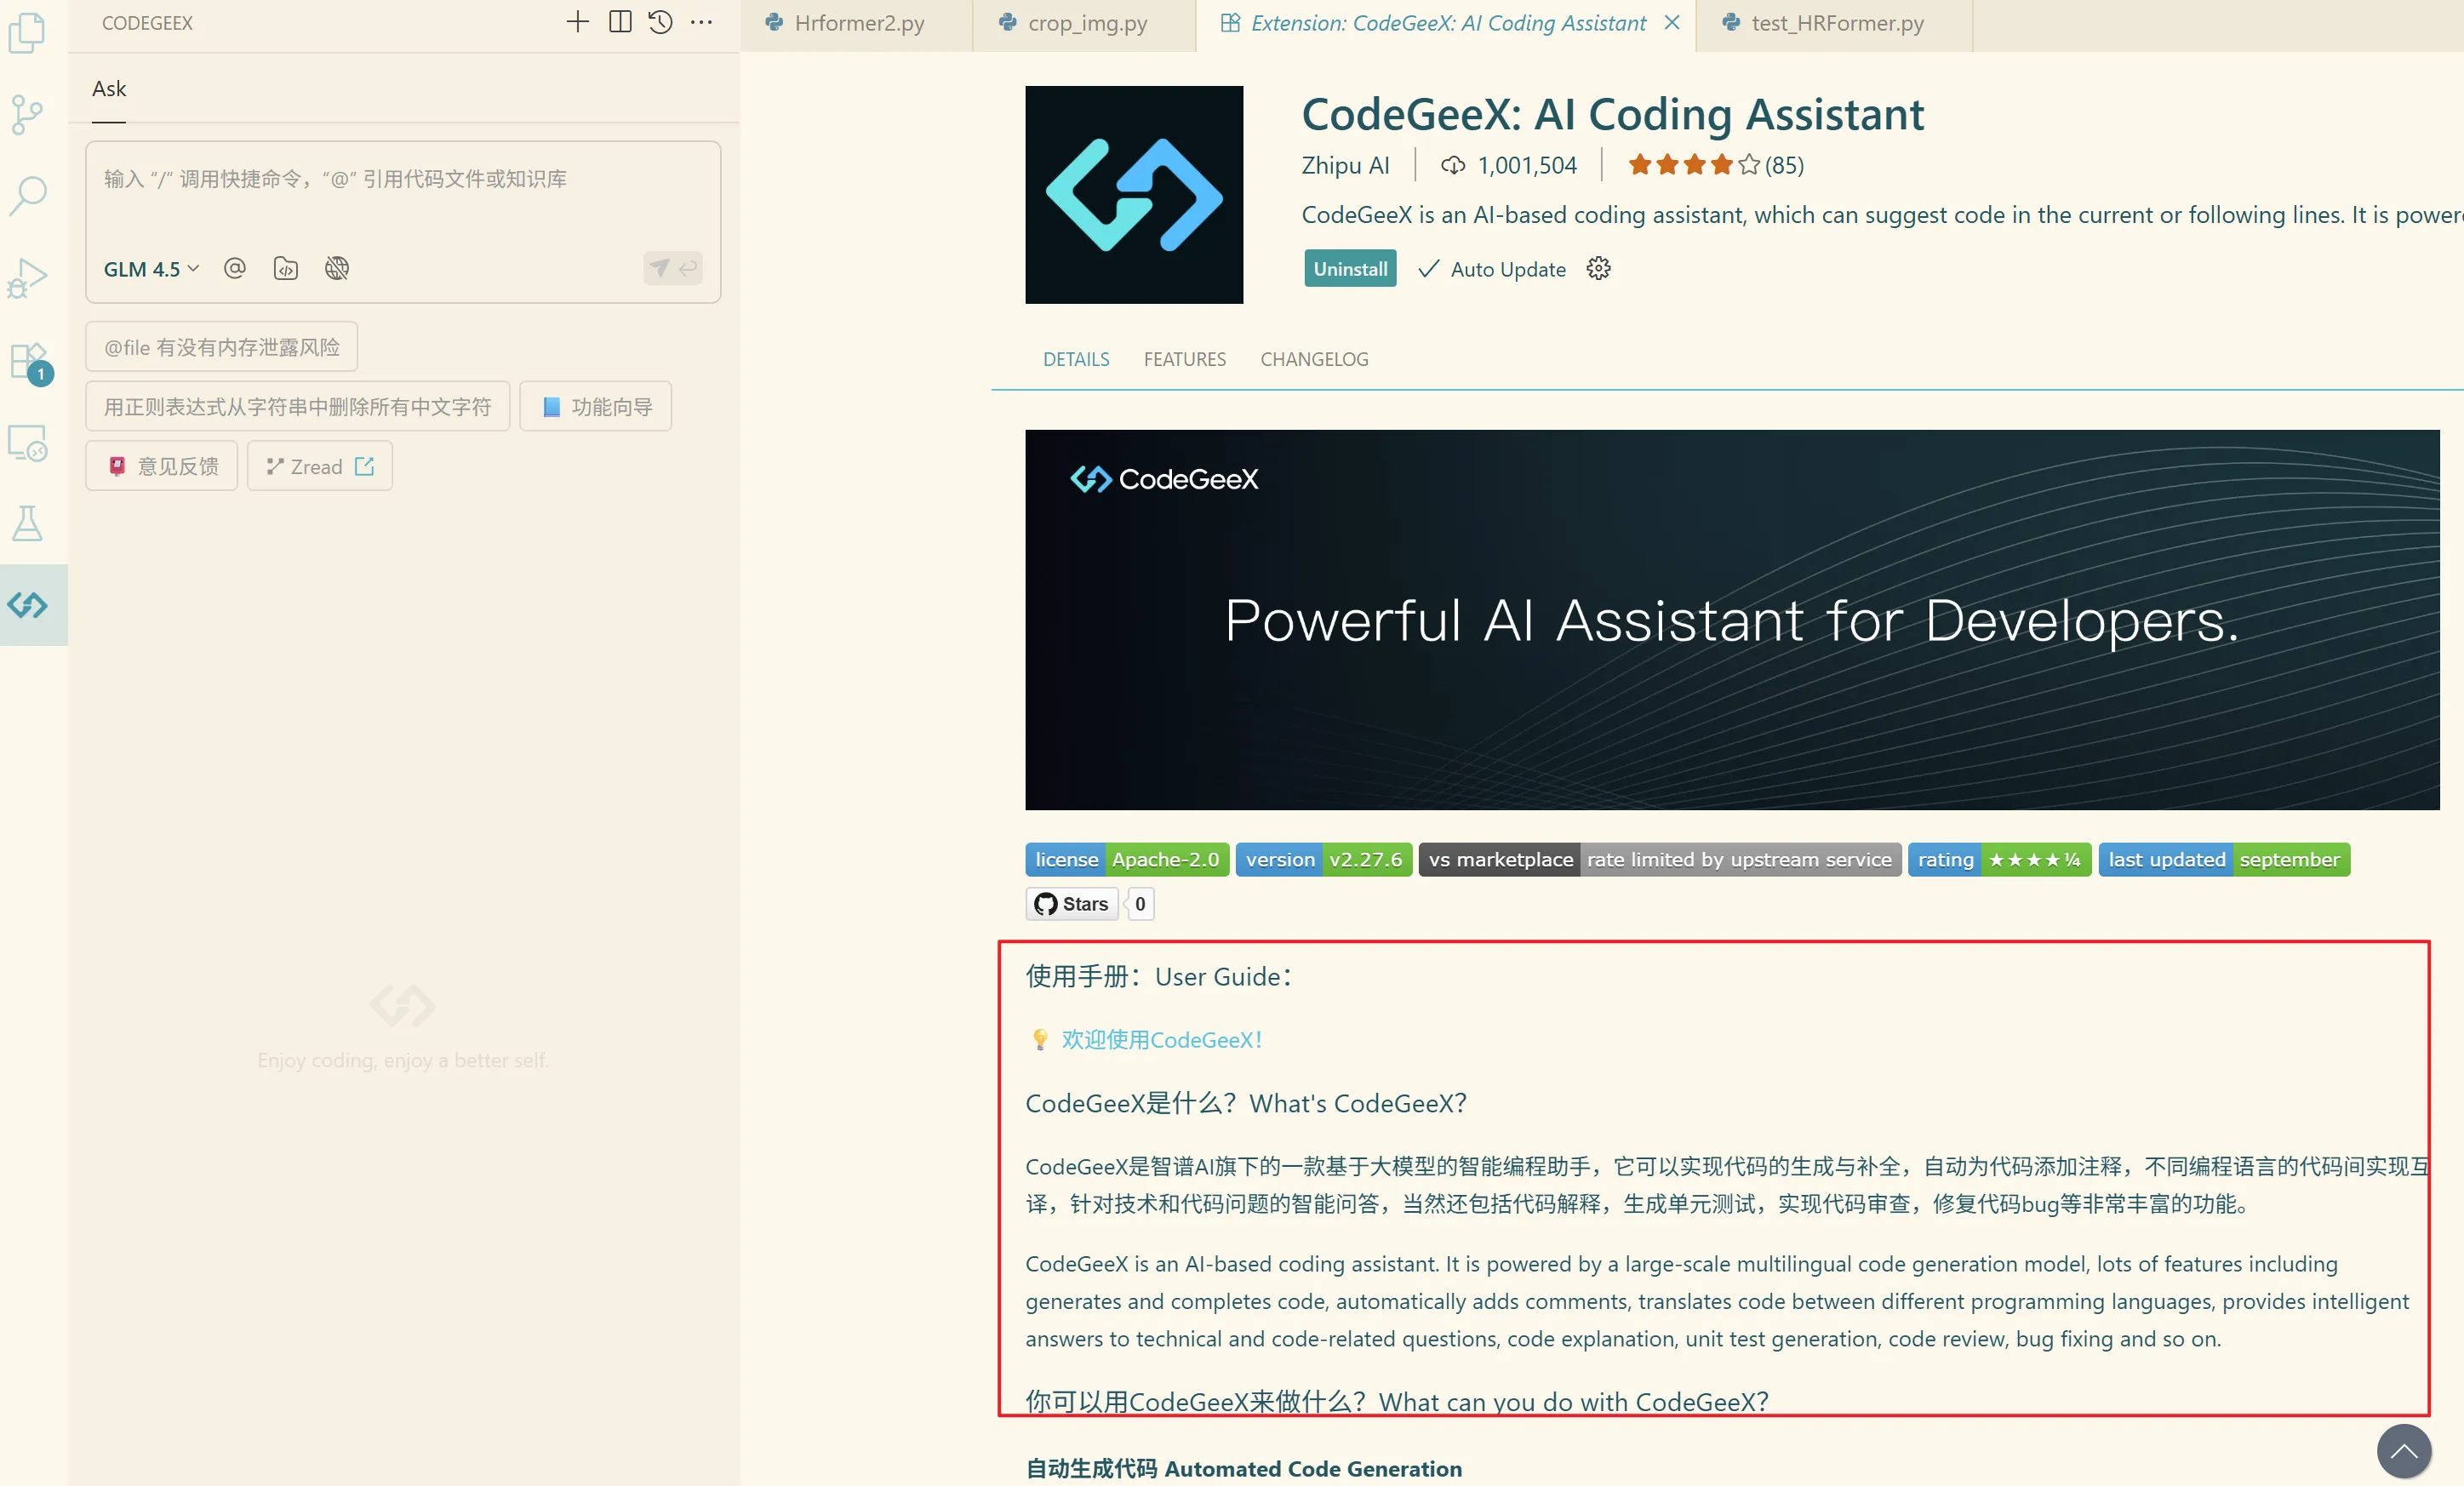This screenshot has width=2464, height=1486.
Task: Toggle the web search globe icon
Action: 337,268
